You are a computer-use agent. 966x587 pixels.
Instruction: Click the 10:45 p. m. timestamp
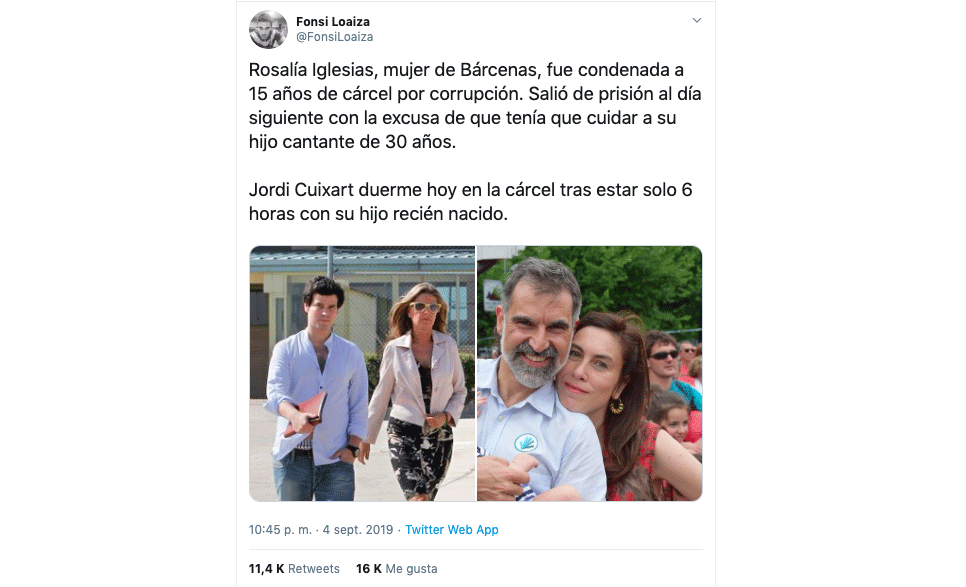[280, 530]
